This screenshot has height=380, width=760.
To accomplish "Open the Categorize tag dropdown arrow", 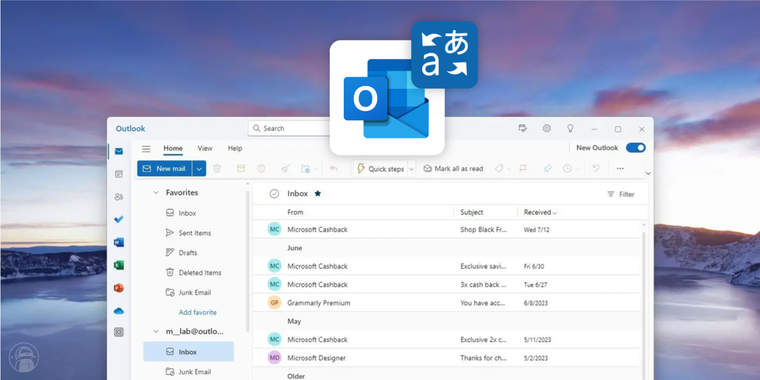I will [x=508, y=169].
